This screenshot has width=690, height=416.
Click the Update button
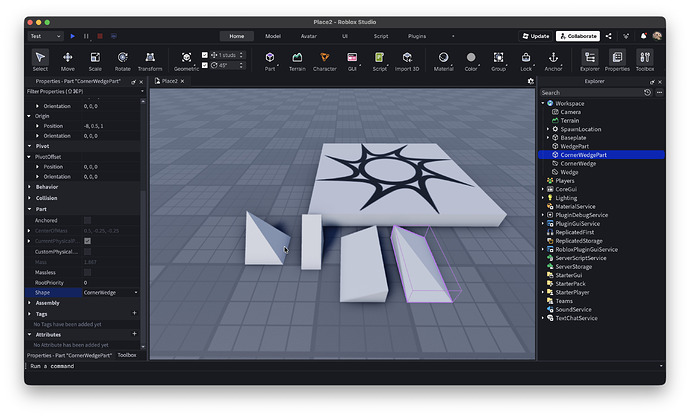536,36
